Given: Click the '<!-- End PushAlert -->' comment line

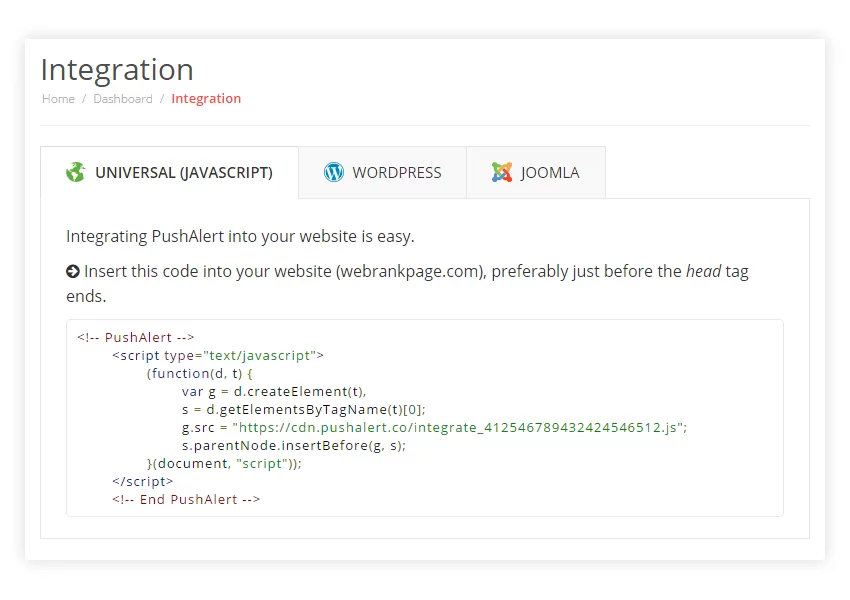Looking at the screenshot, I should pyautogui.click(x=186, y=499).
